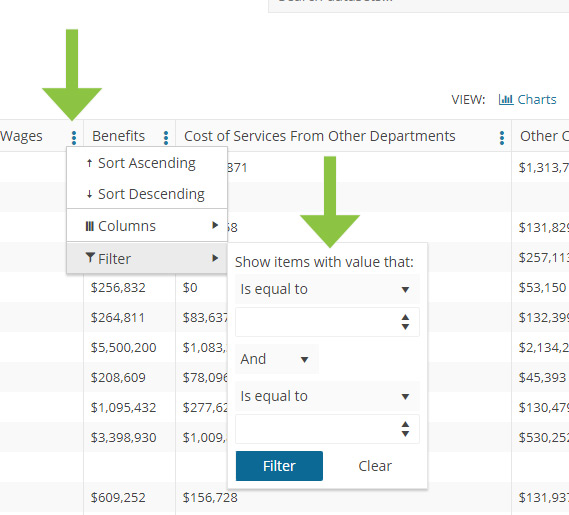Open Cost of Services column options menu

502,138
